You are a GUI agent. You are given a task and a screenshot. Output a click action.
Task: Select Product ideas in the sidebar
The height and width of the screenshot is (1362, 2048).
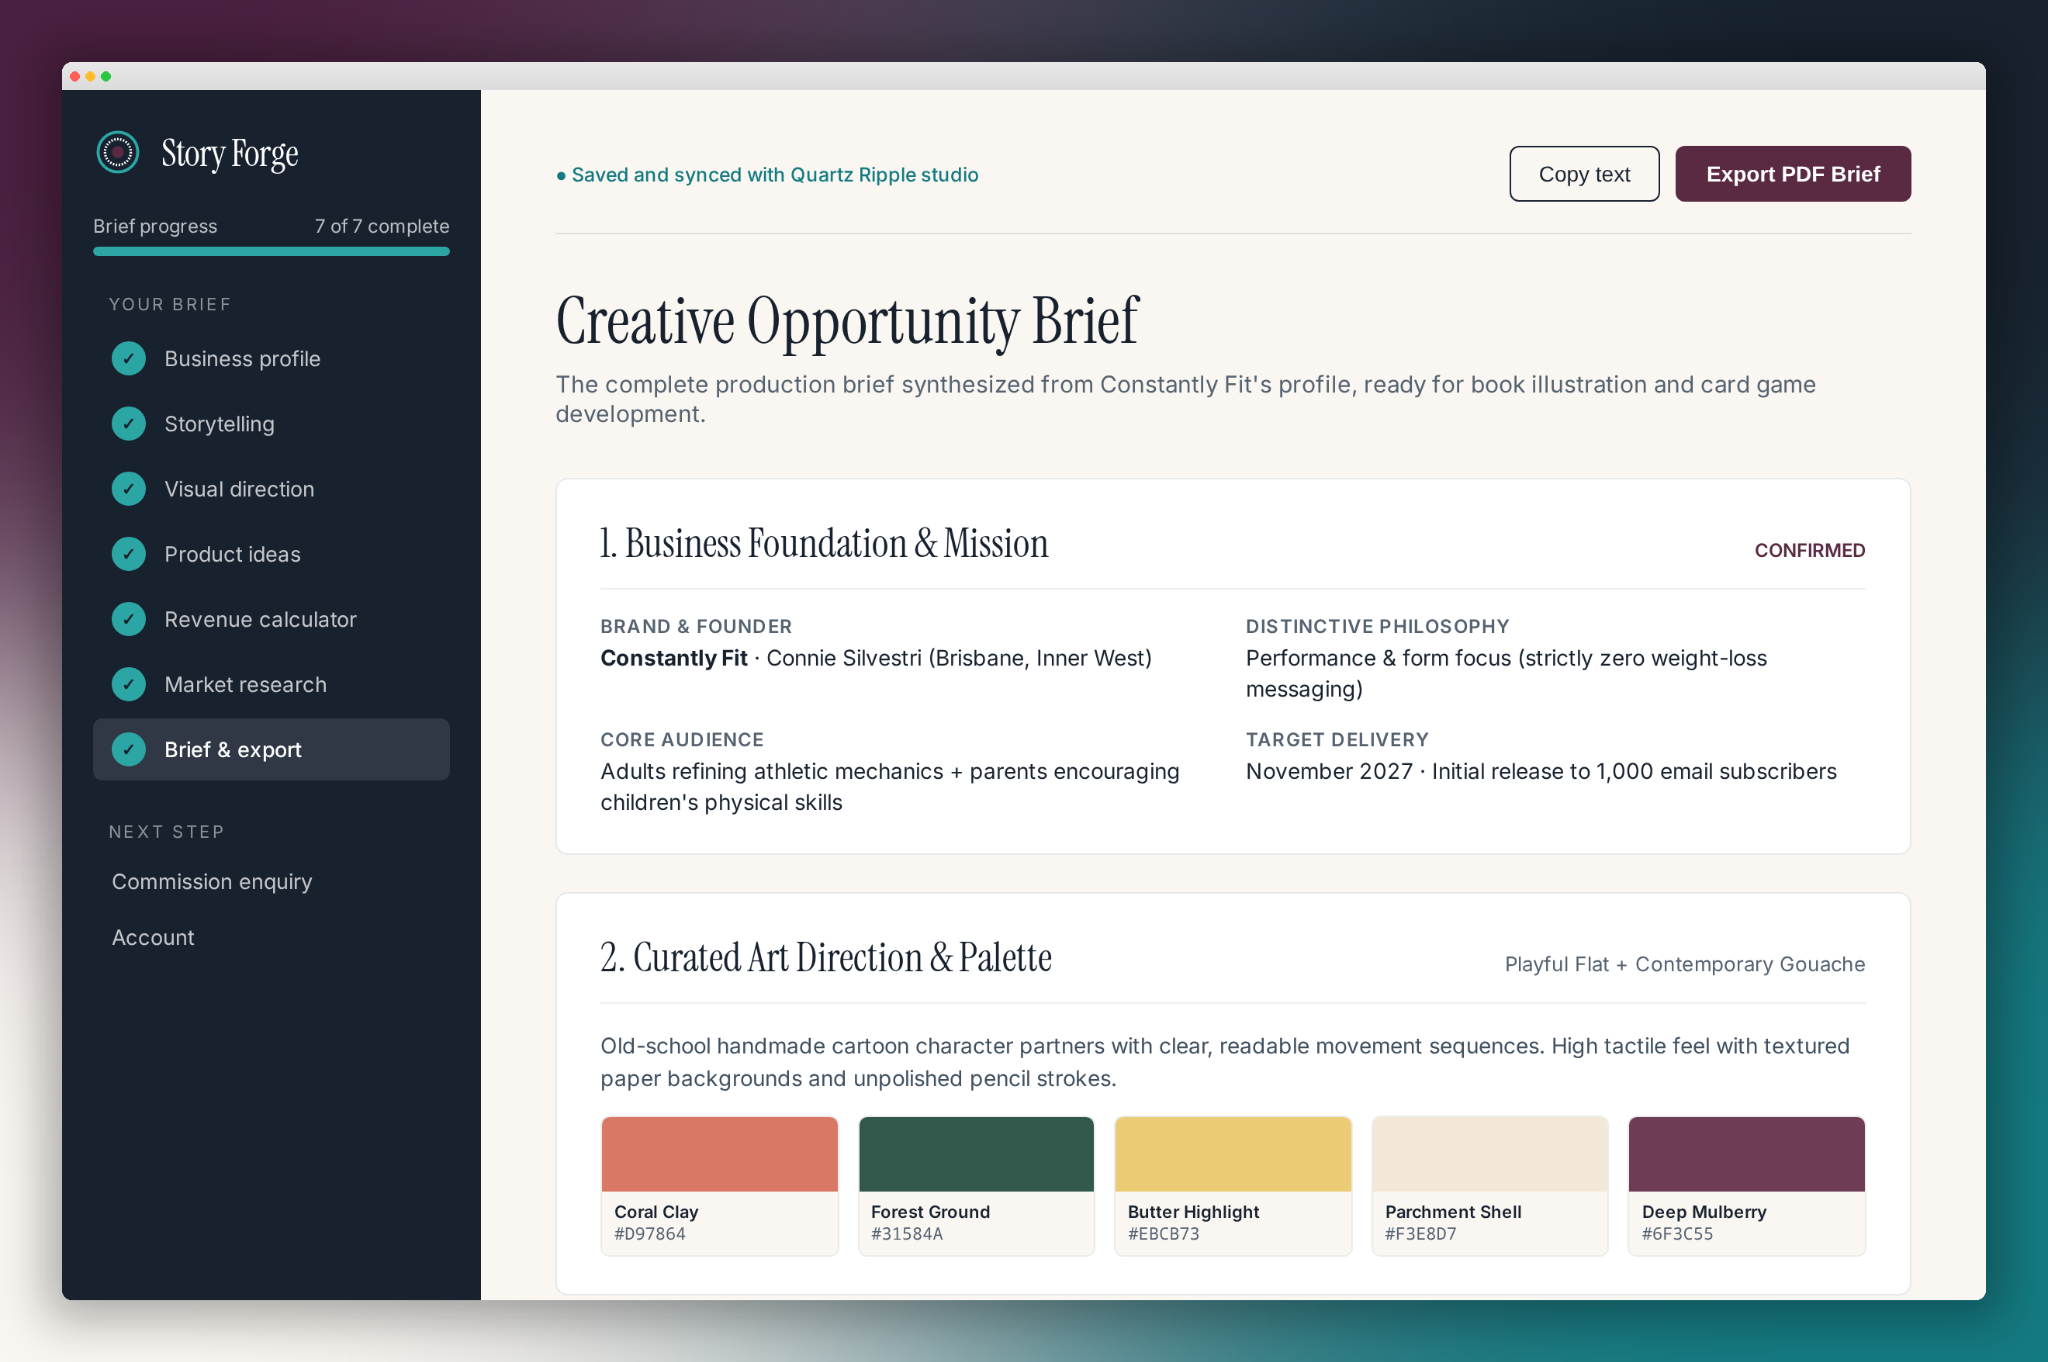pos(271,554)
